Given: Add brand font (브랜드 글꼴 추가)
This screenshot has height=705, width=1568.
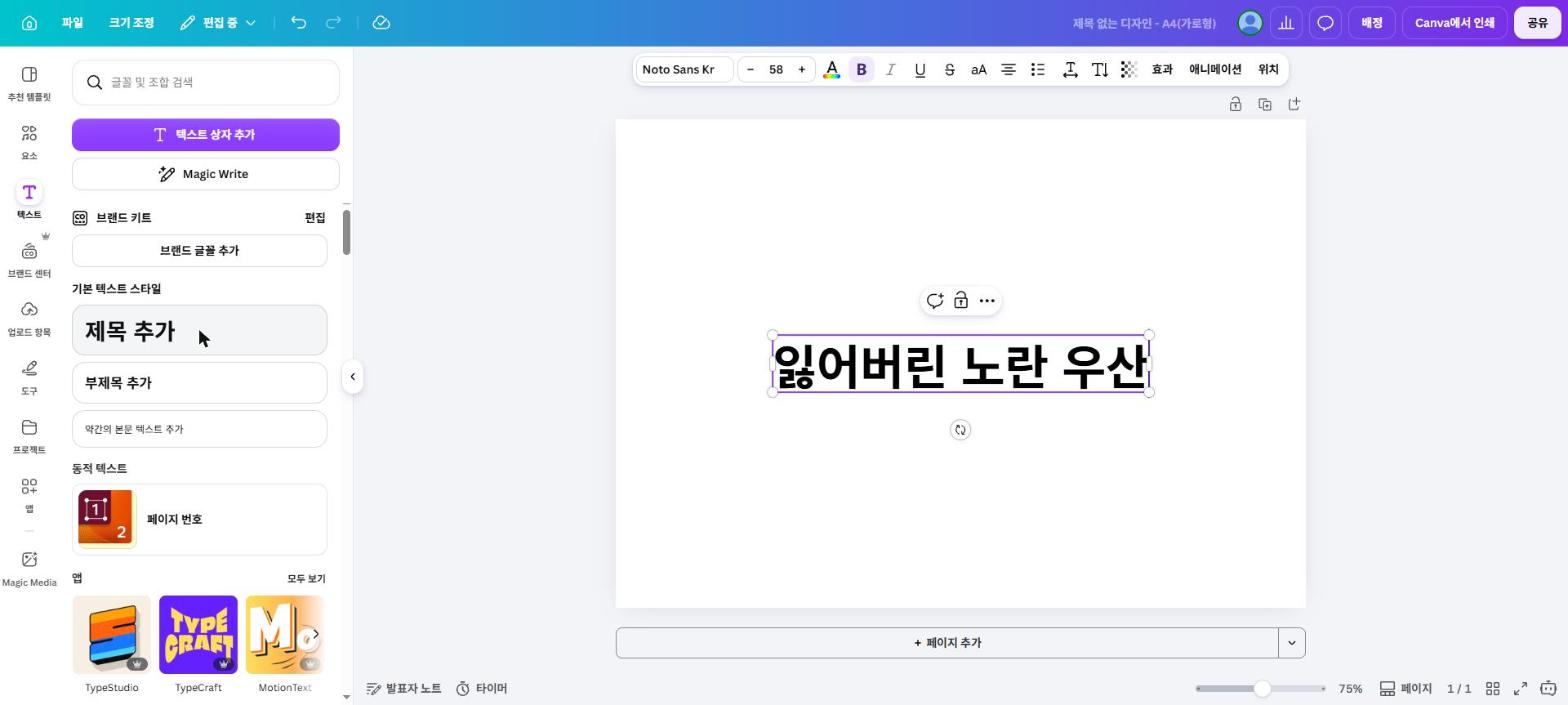Looking at the screenshot, I should pyautogui.click(x=200, y=251).
